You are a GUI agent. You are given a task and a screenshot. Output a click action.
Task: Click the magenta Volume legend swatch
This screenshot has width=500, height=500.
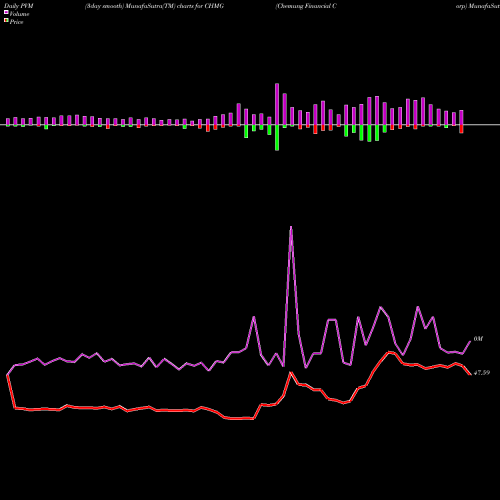click(6, 12)
